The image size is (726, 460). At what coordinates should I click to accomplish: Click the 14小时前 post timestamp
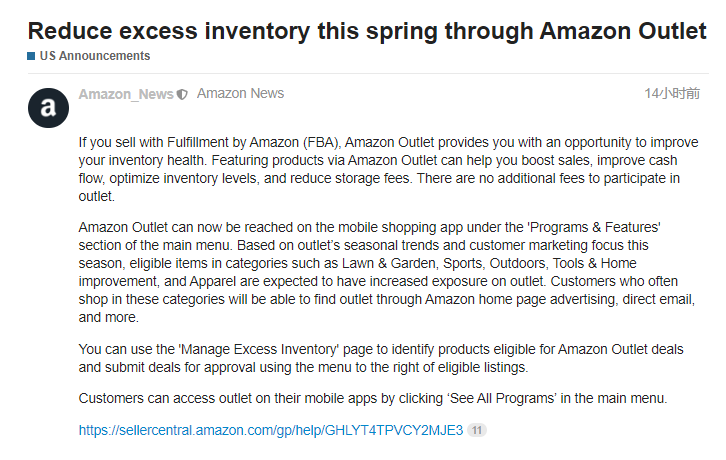tap(672, 94)
